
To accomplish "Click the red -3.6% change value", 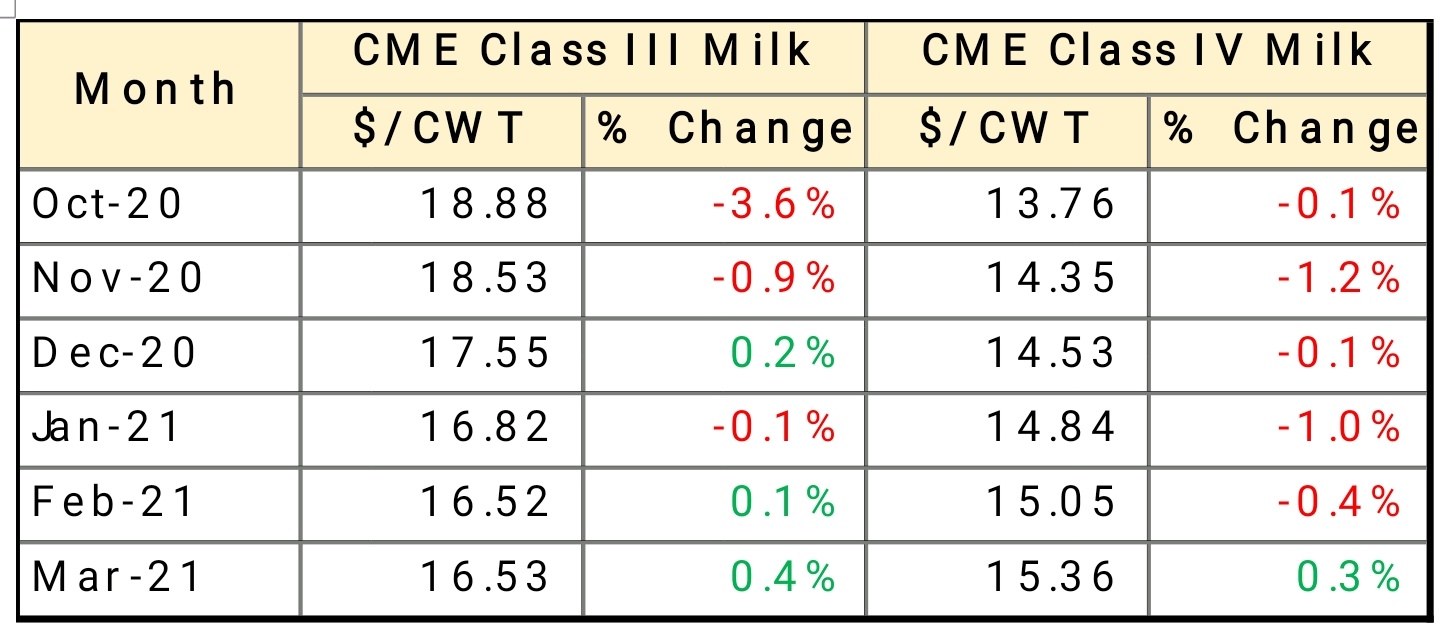I will [x=774, y=204].
